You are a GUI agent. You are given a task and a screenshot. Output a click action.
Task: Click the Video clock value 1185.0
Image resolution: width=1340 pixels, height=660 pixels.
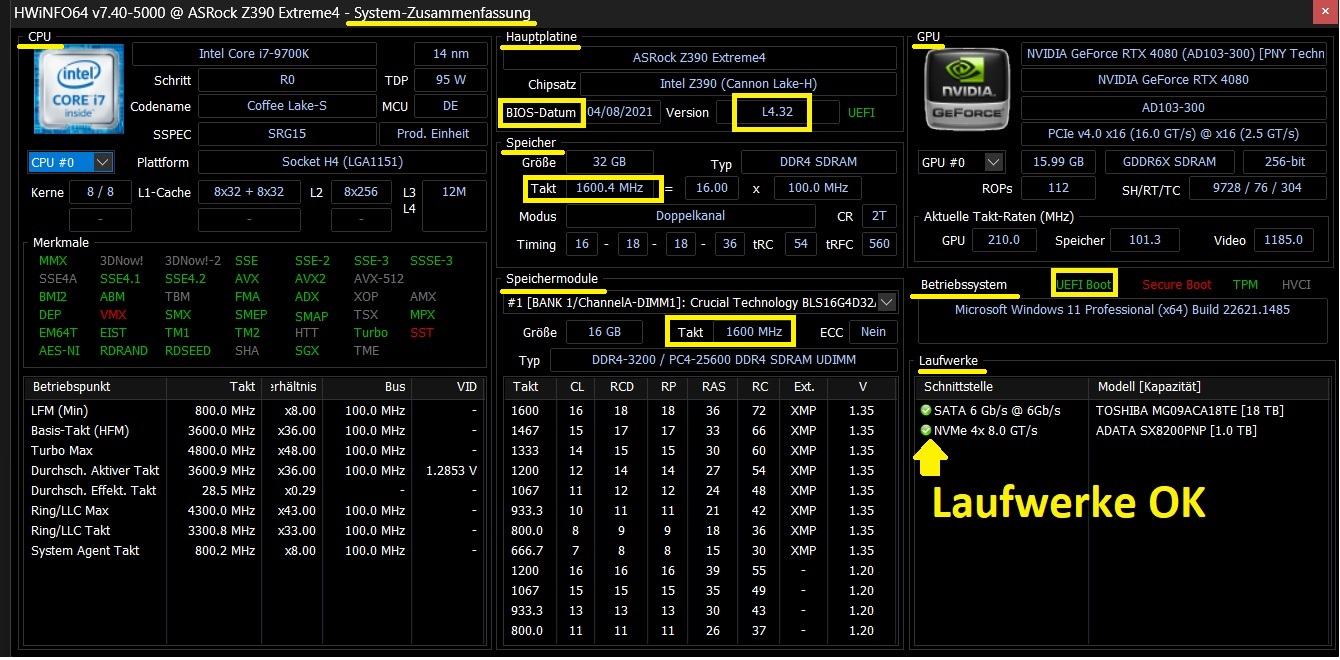tap(1283, 240)
